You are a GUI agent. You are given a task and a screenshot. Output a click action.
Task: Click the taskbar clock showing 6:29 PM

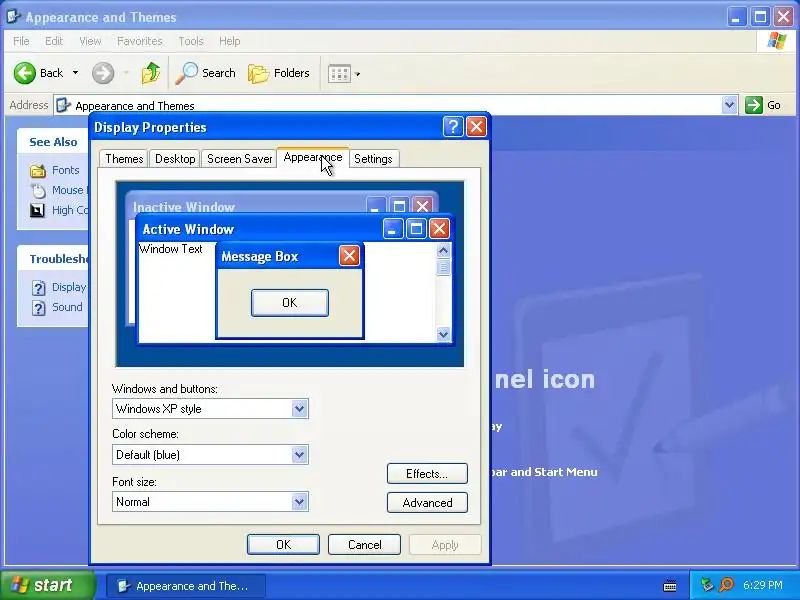(762, 585)
